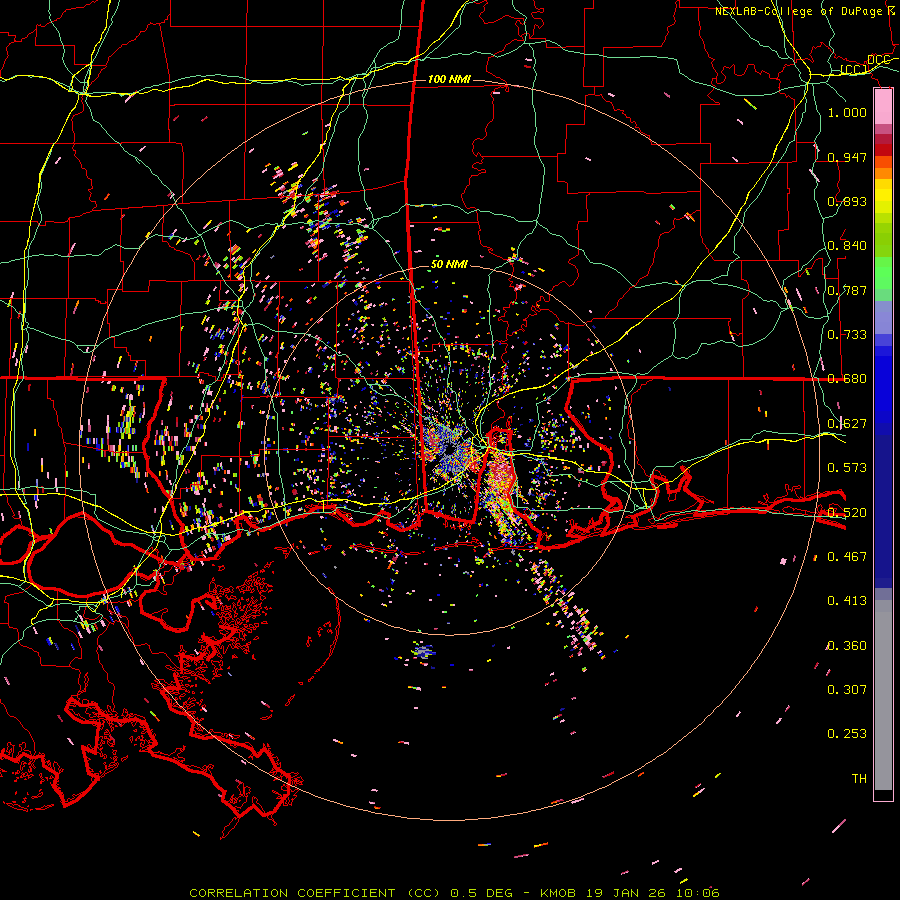Viewport: 900px width, 900px height.
Task: Click the 0.573 legend value
Action: click(847, 468)
